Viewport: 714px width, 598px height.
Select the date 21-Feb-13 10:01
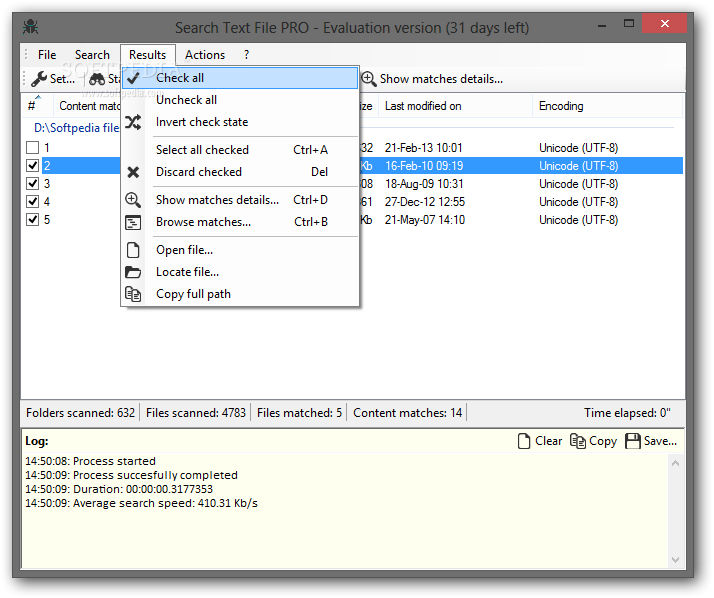pos(423,148)
